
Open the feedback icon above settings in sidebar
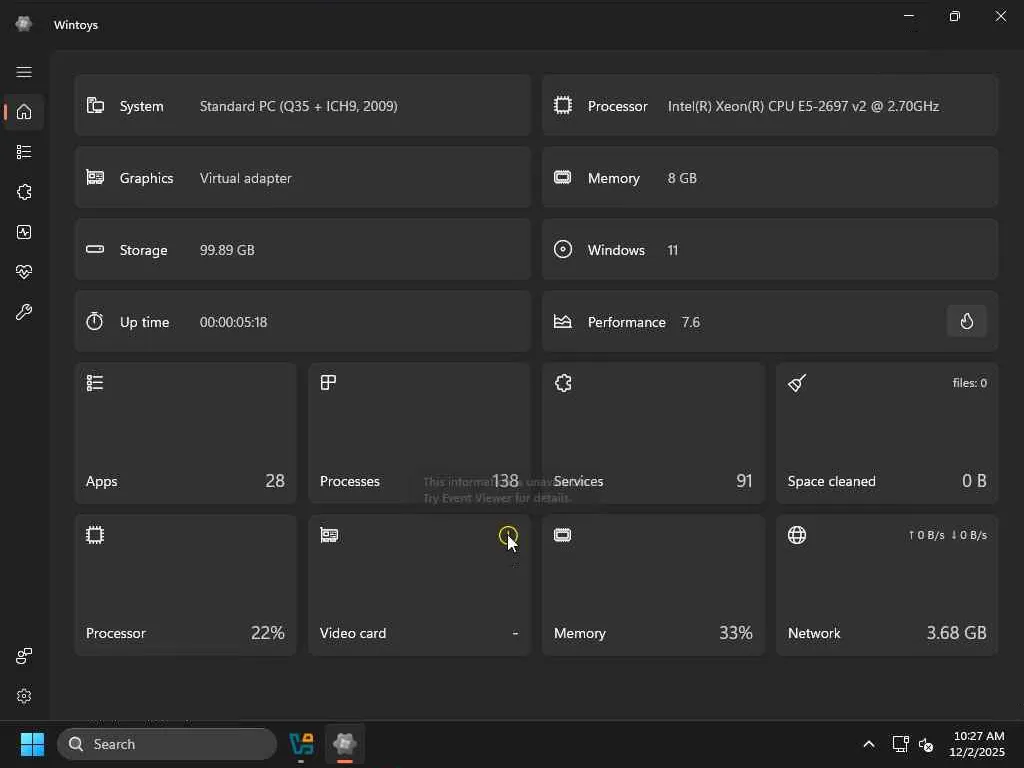point(24,656)
